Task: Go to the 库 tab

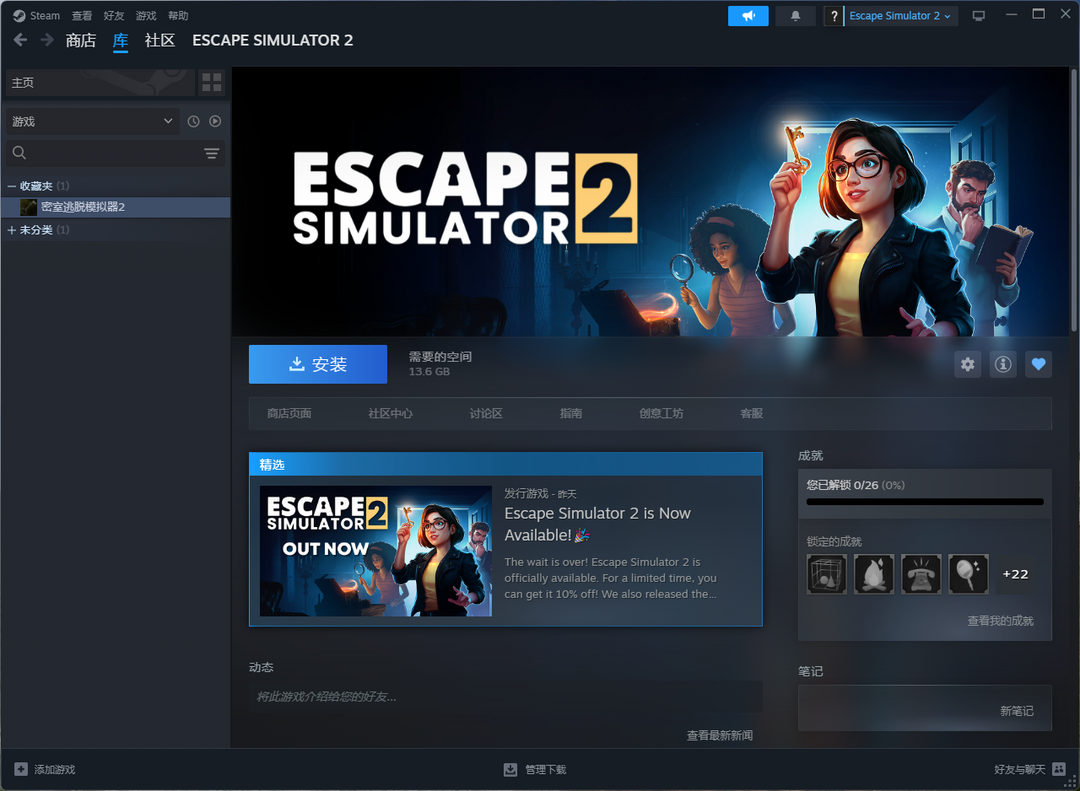Action: click(121, 40)
